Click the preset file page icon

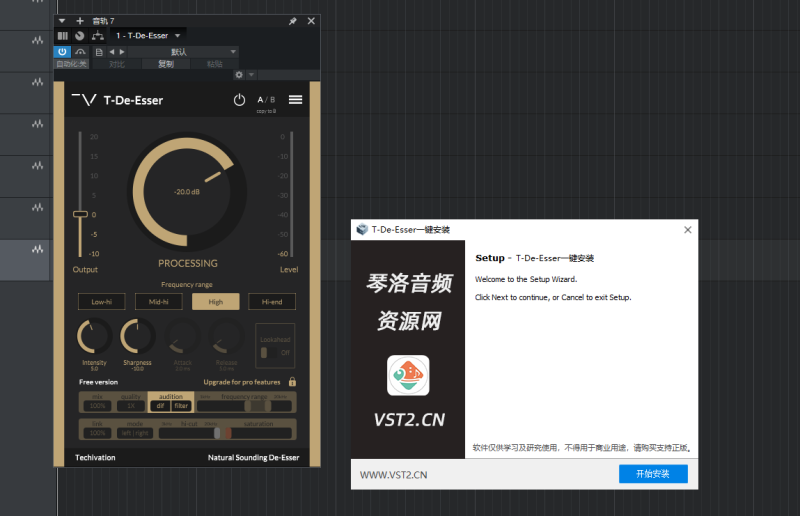click(99, 51)
